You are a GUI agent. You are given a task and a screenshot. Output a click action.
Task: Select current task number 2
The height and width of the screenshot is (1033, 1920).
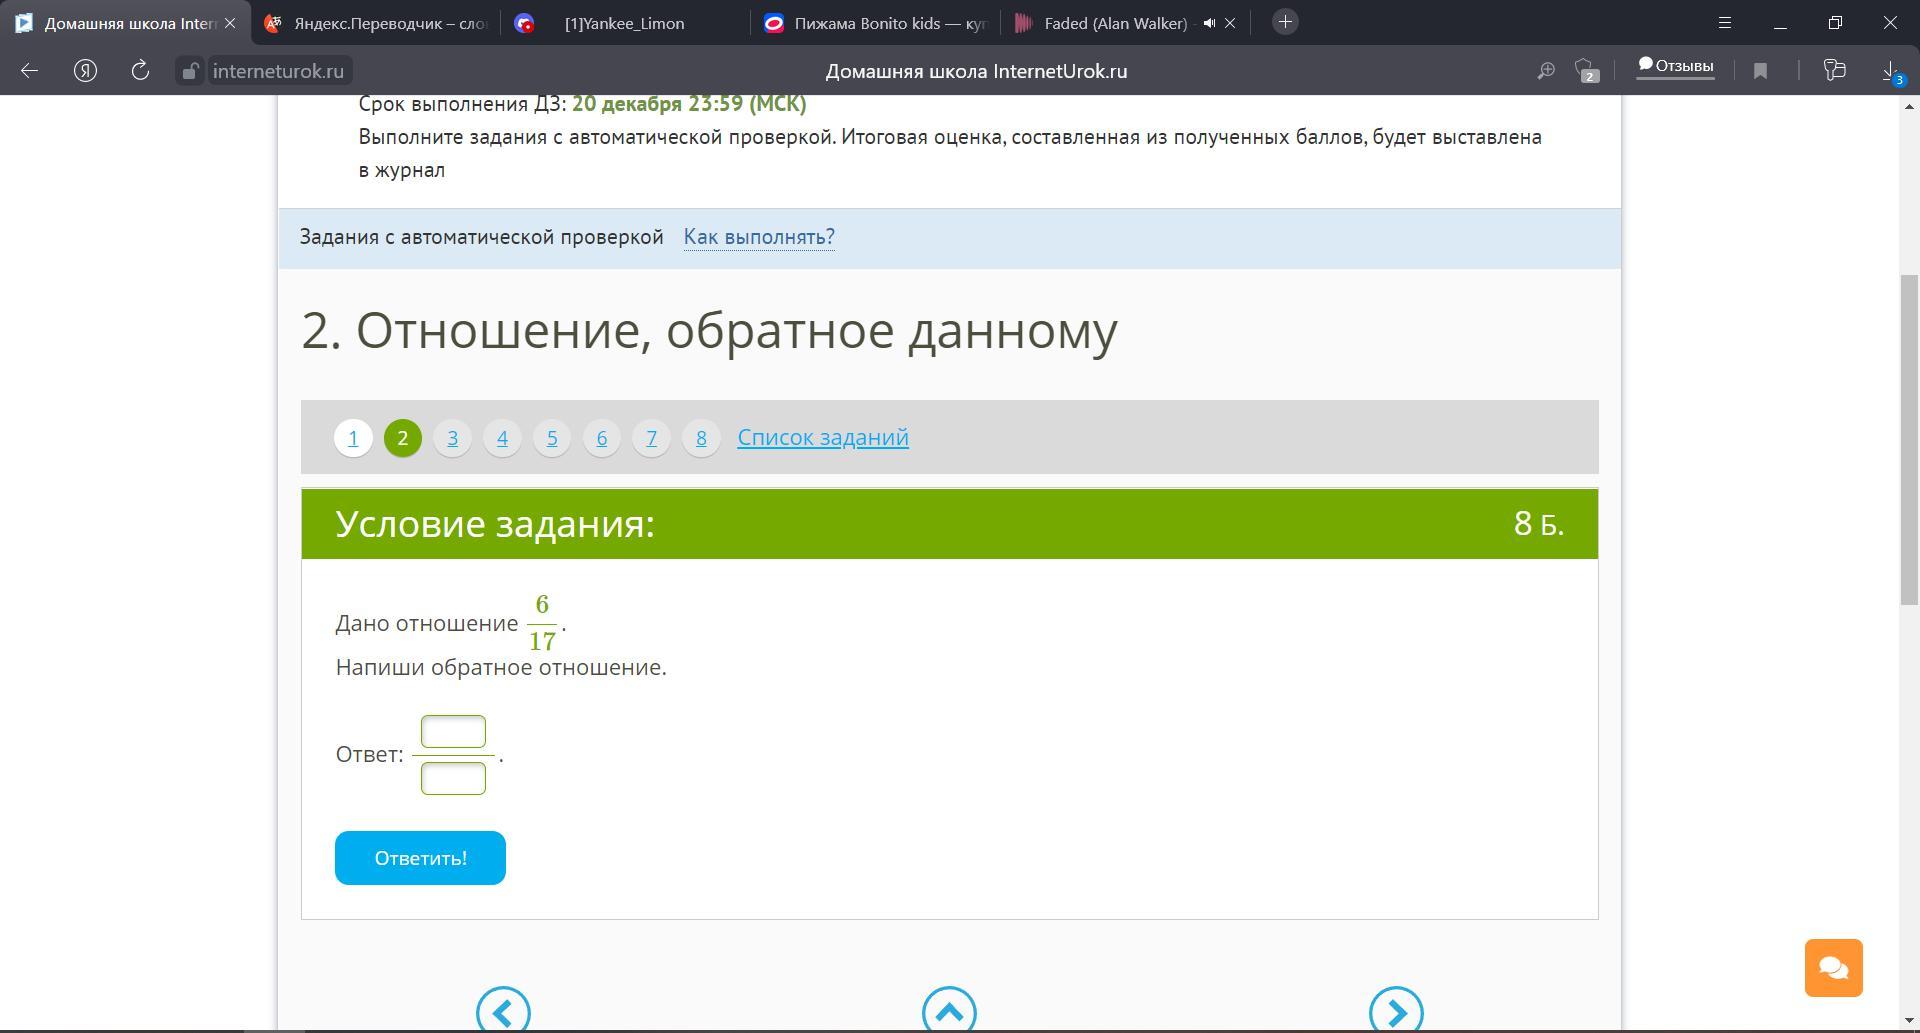point(403,438)
